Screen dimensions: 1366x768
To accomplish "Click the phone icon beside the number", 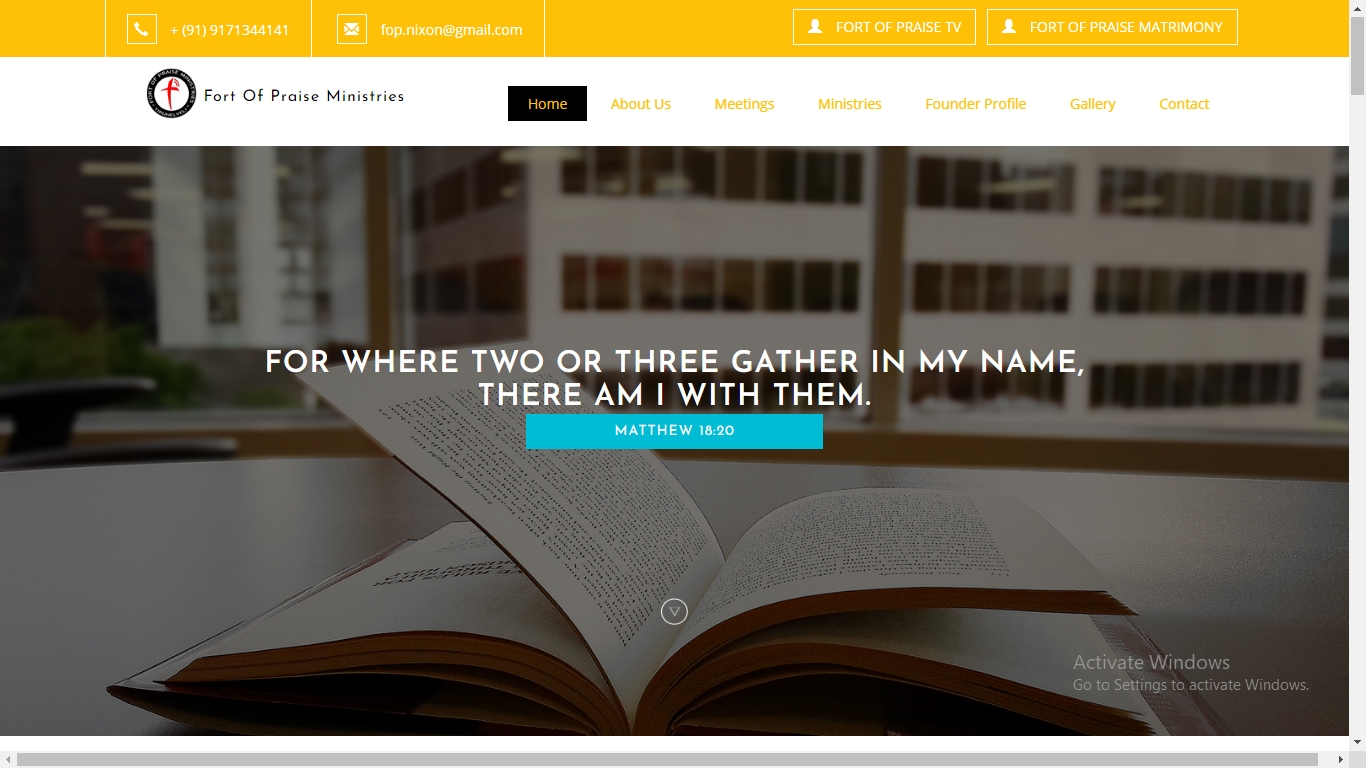I will 142,29.
